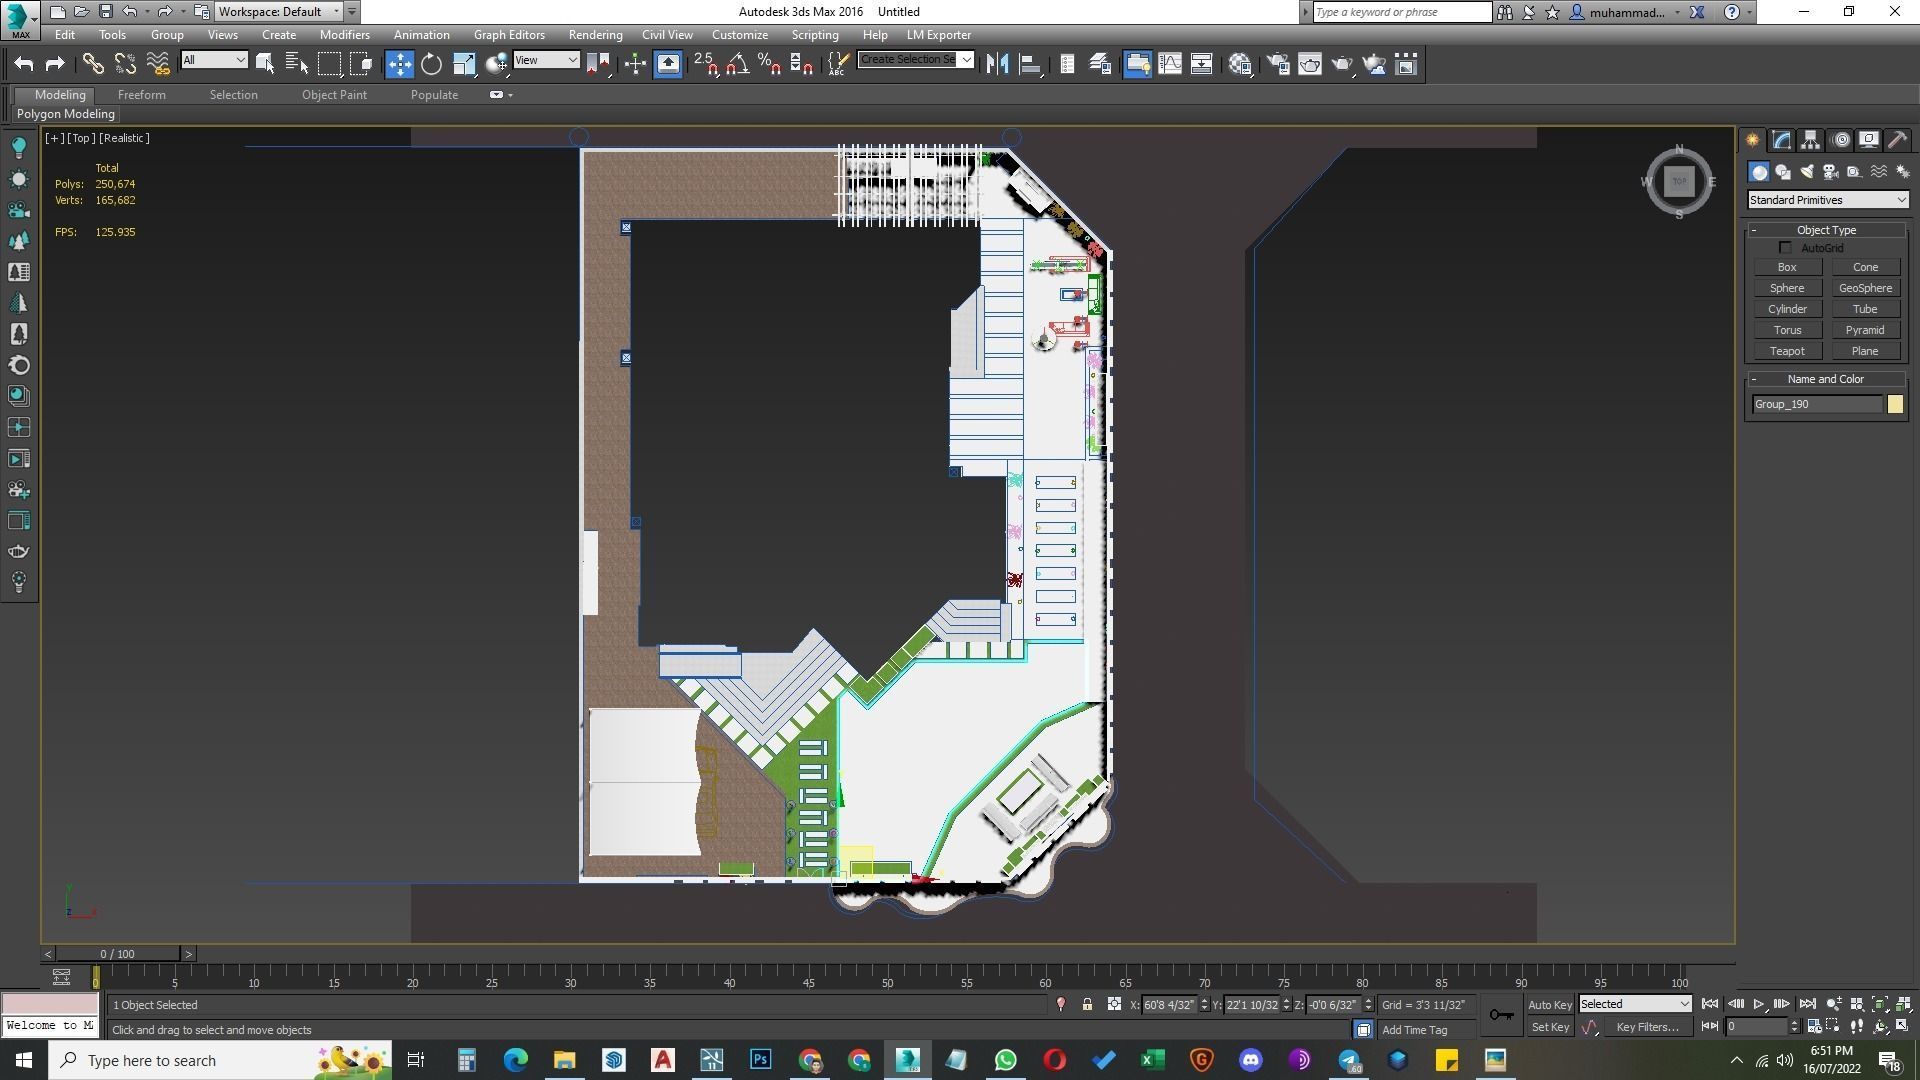Collapse the Object Type rollout
The width and height of the screenshot is (1920, 1080).
[x=1826, y=230]
